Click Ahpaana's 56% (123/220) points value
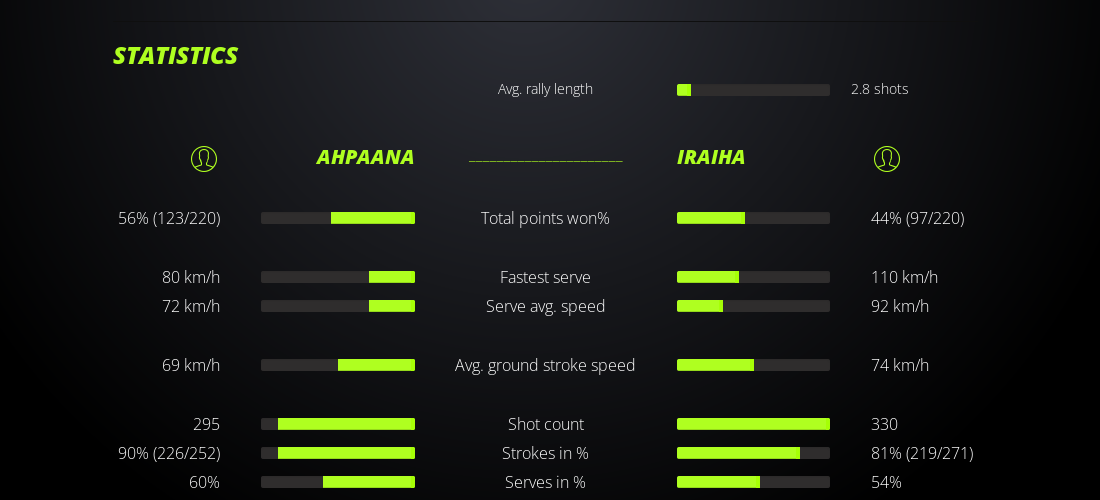Image resolution: width=1100 pixels, height=500 pixels. coord(169,218)
